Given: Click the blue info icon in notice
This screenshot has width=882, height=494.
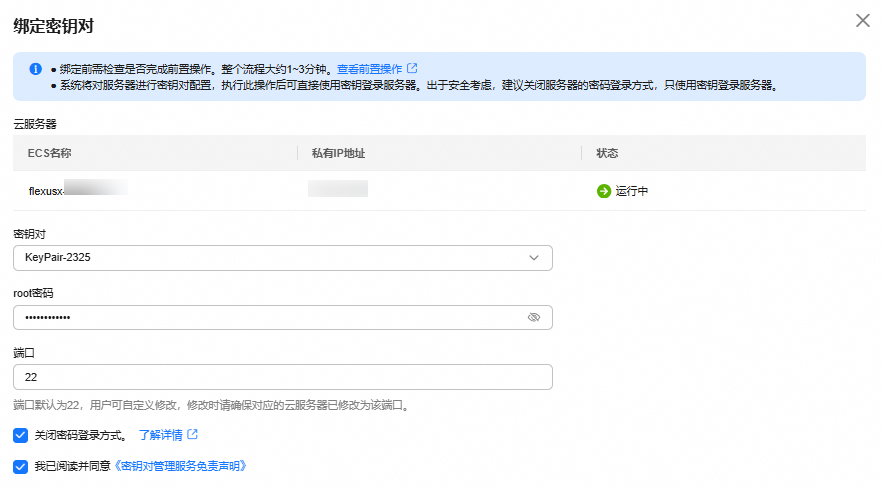Looking at the screenshot, I should (x=35, y=69).
